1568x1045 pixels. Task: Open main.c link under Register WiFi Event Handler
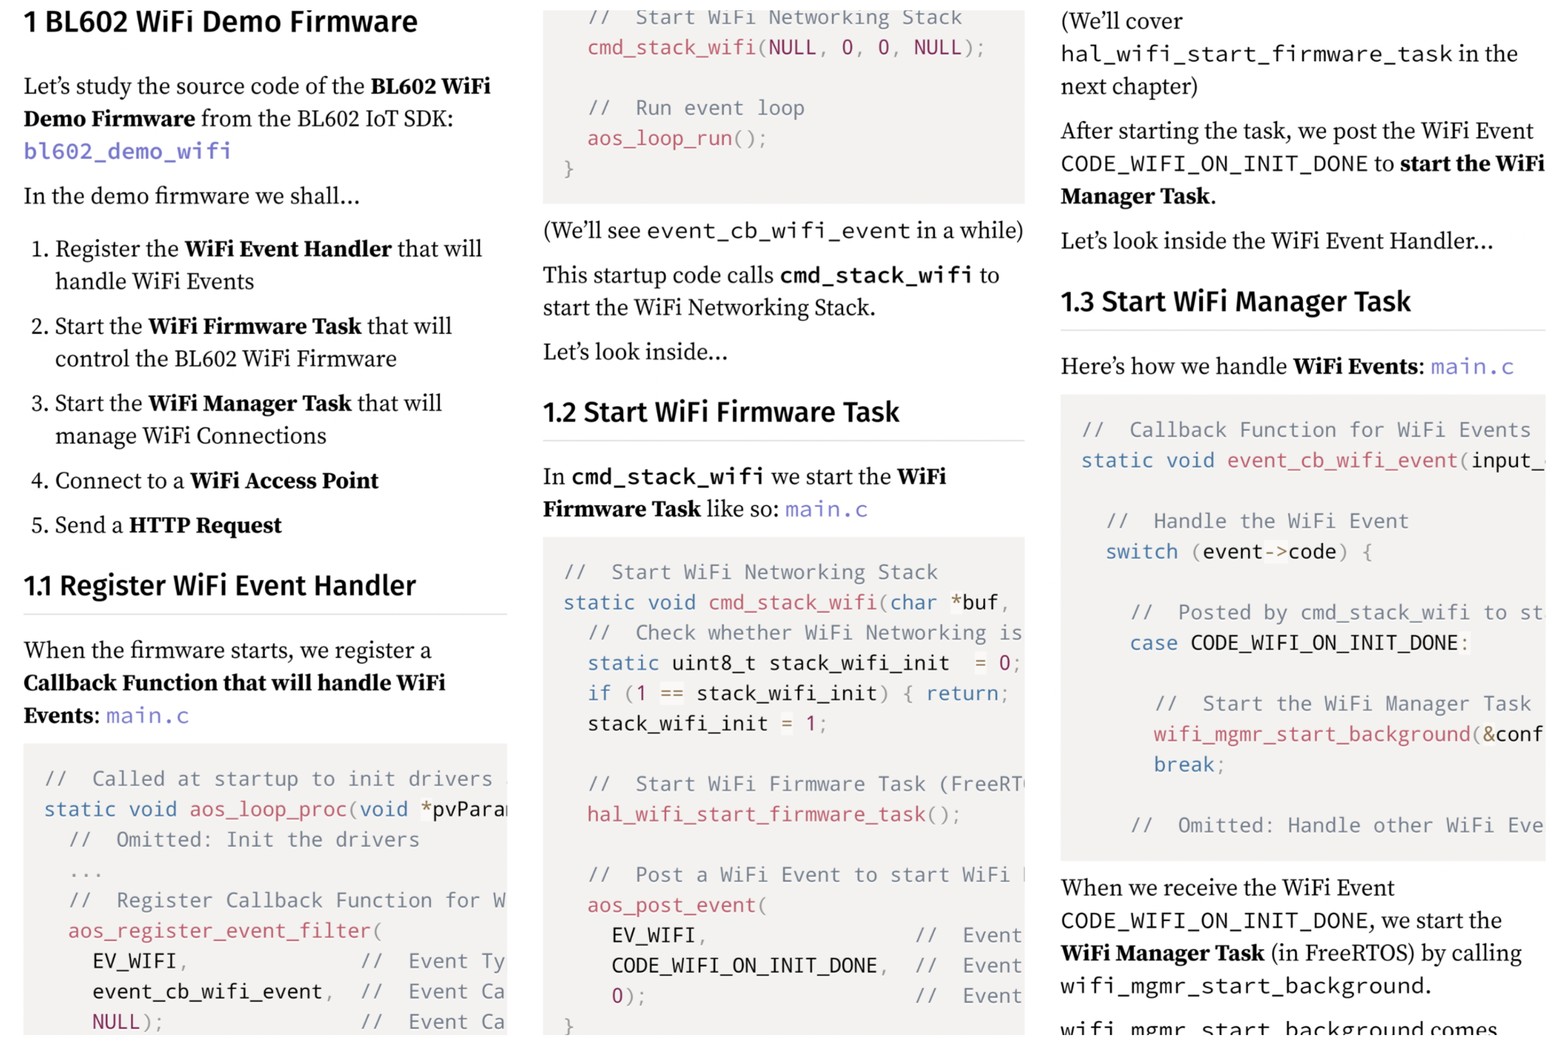tap(147, 716)
